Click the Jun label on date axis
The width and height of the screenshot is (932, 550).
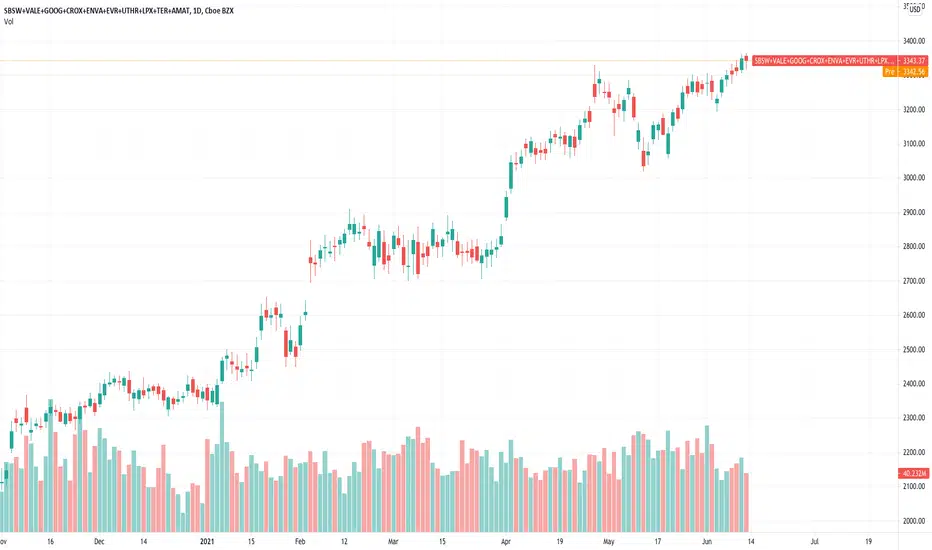click(x=707, y=541)
